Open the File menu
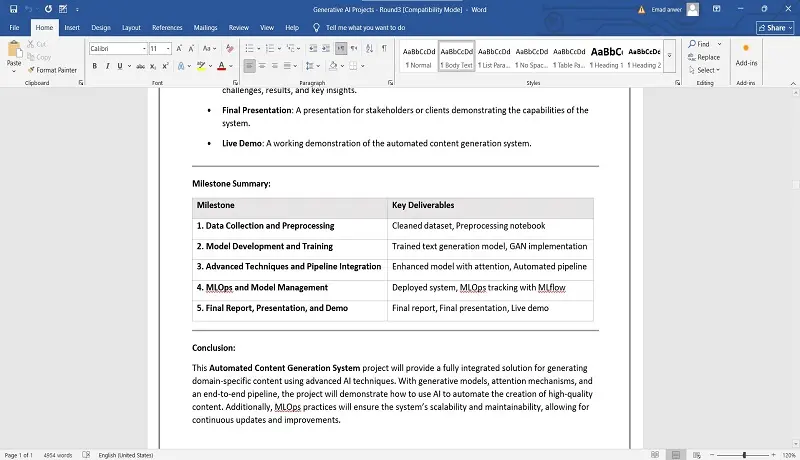Image resolution: width=800 pixels, height=460 pixels. tap(14, 28)
